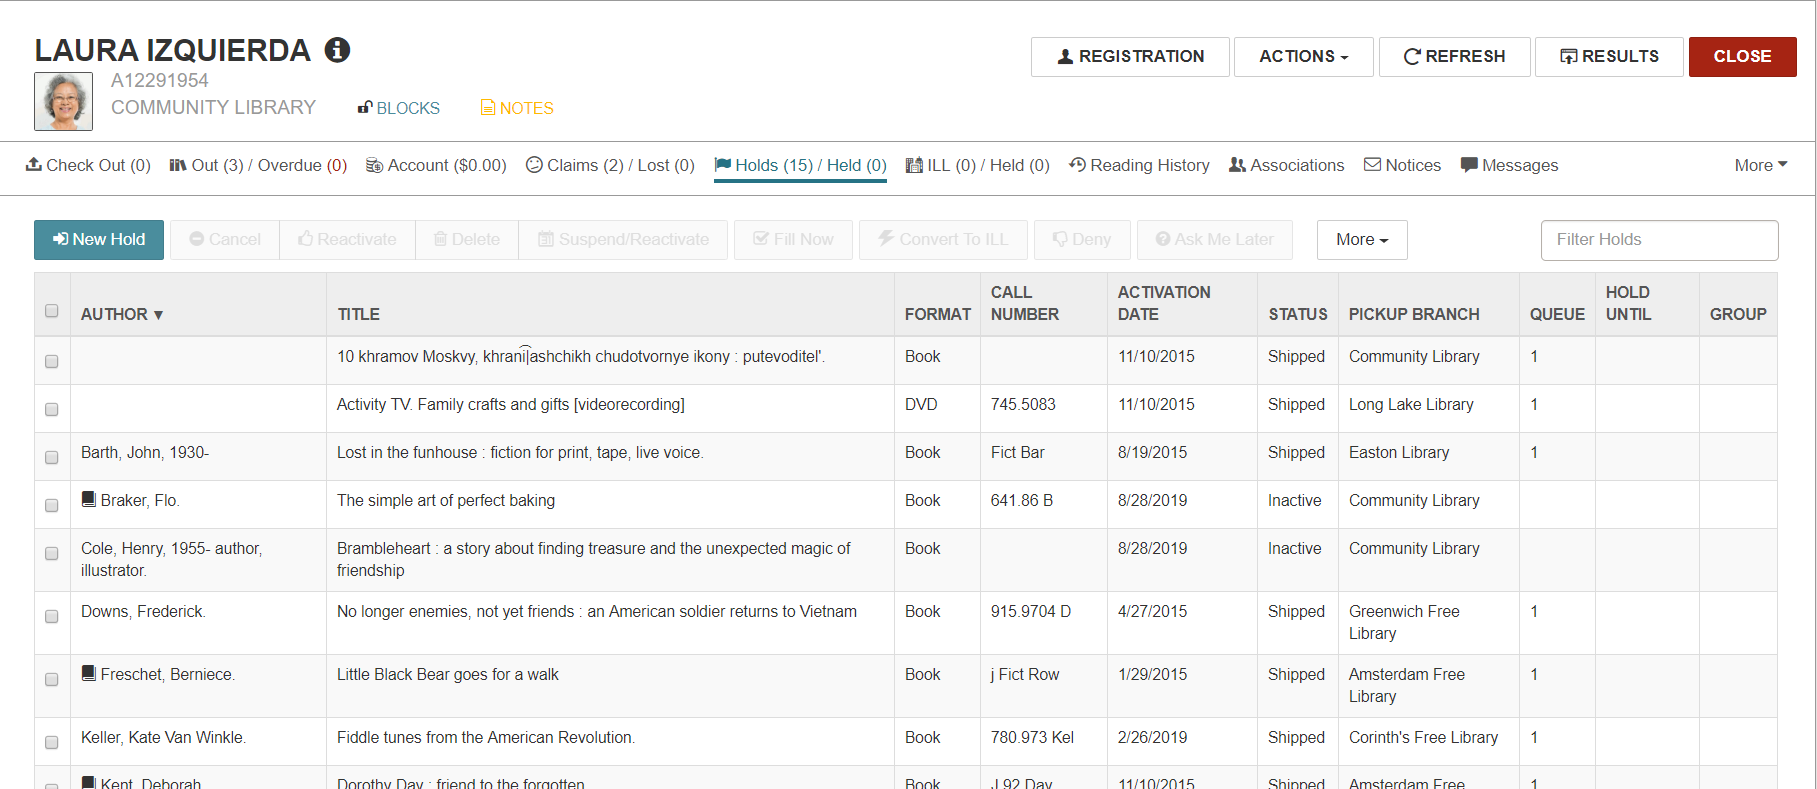Viewport: 1817px width, 789px height.
Task: Switch to the Check Out tab
Action: (x=88, y=166)
